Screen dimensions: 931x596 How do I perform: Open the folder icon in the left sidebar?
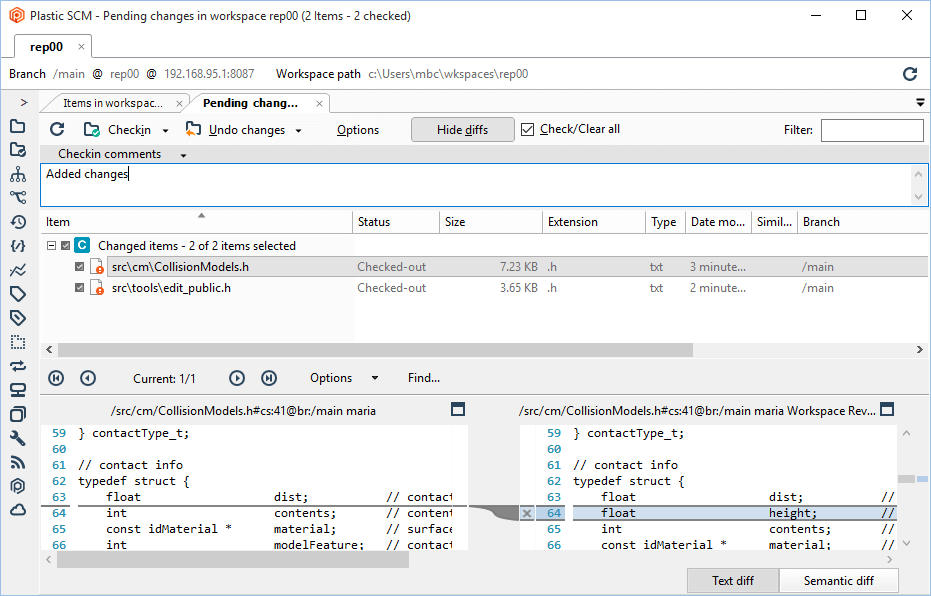click(x=18, y=126)
